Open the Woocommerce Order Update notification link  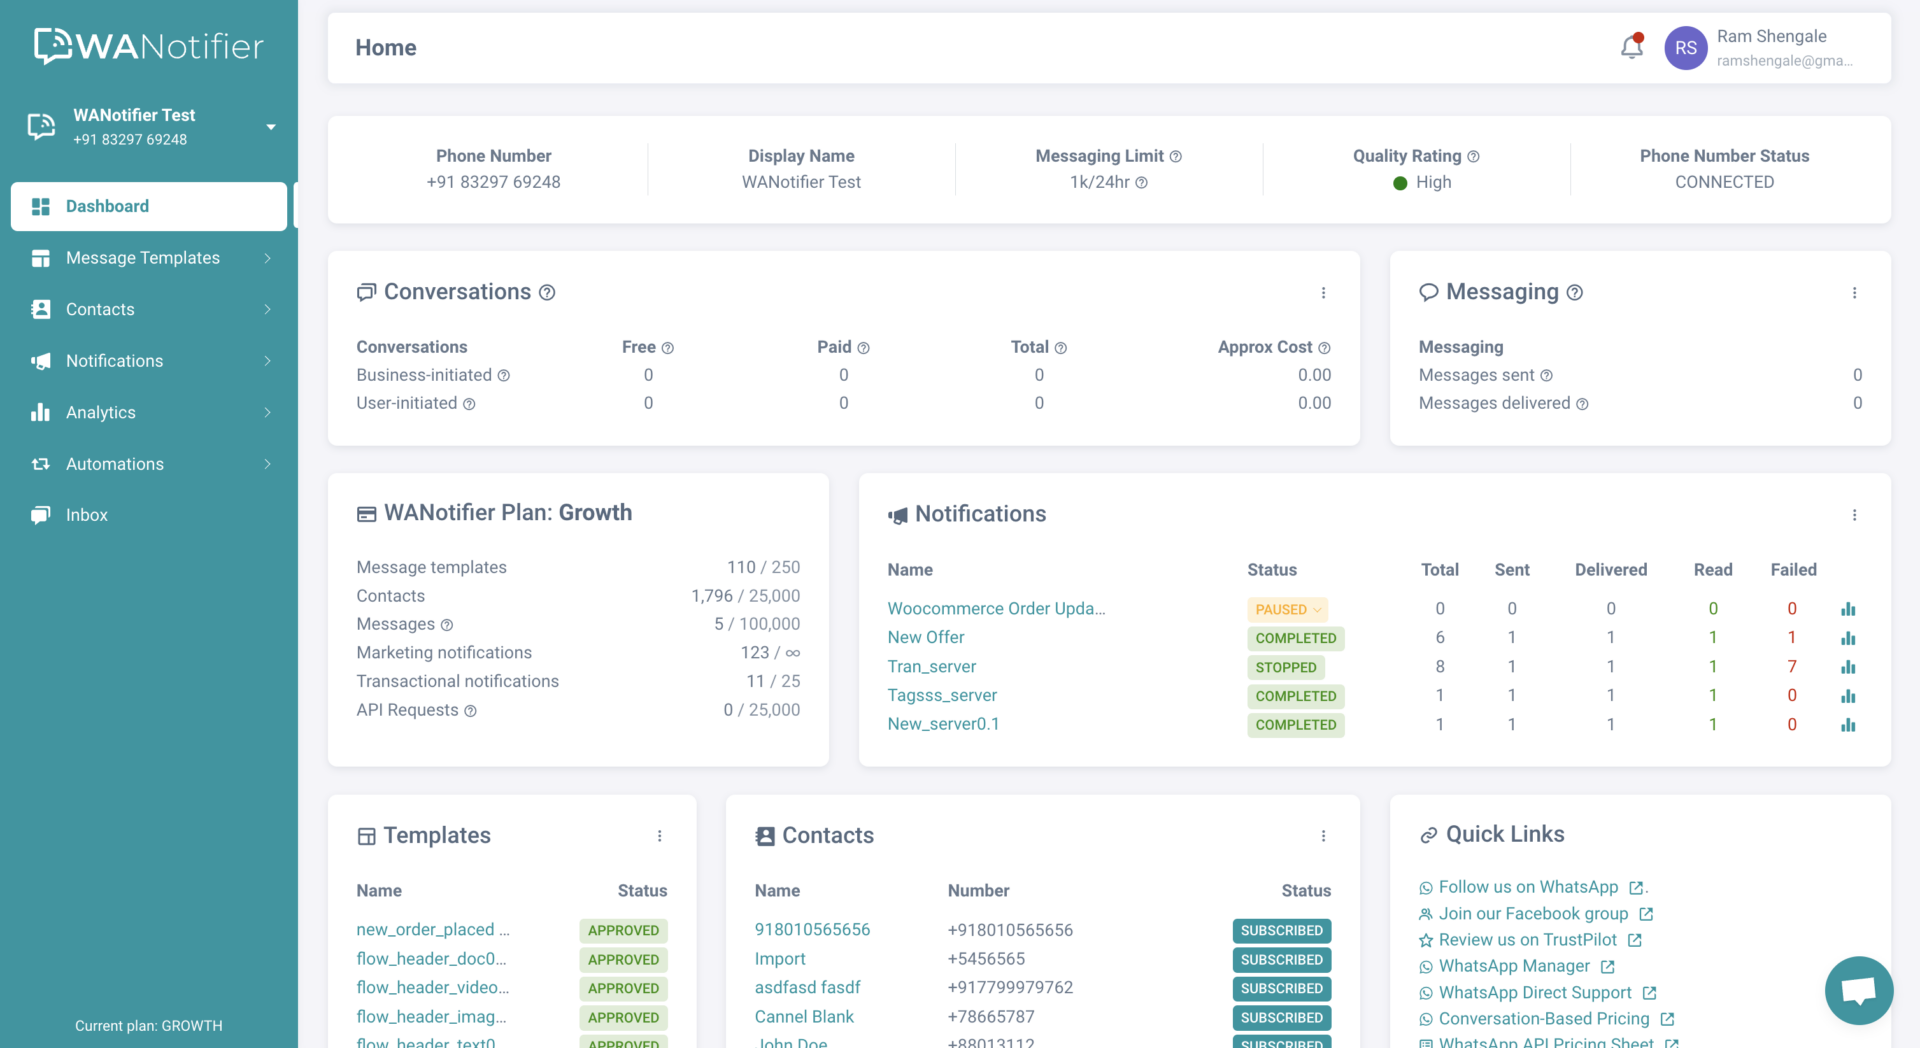click(996, 609)
